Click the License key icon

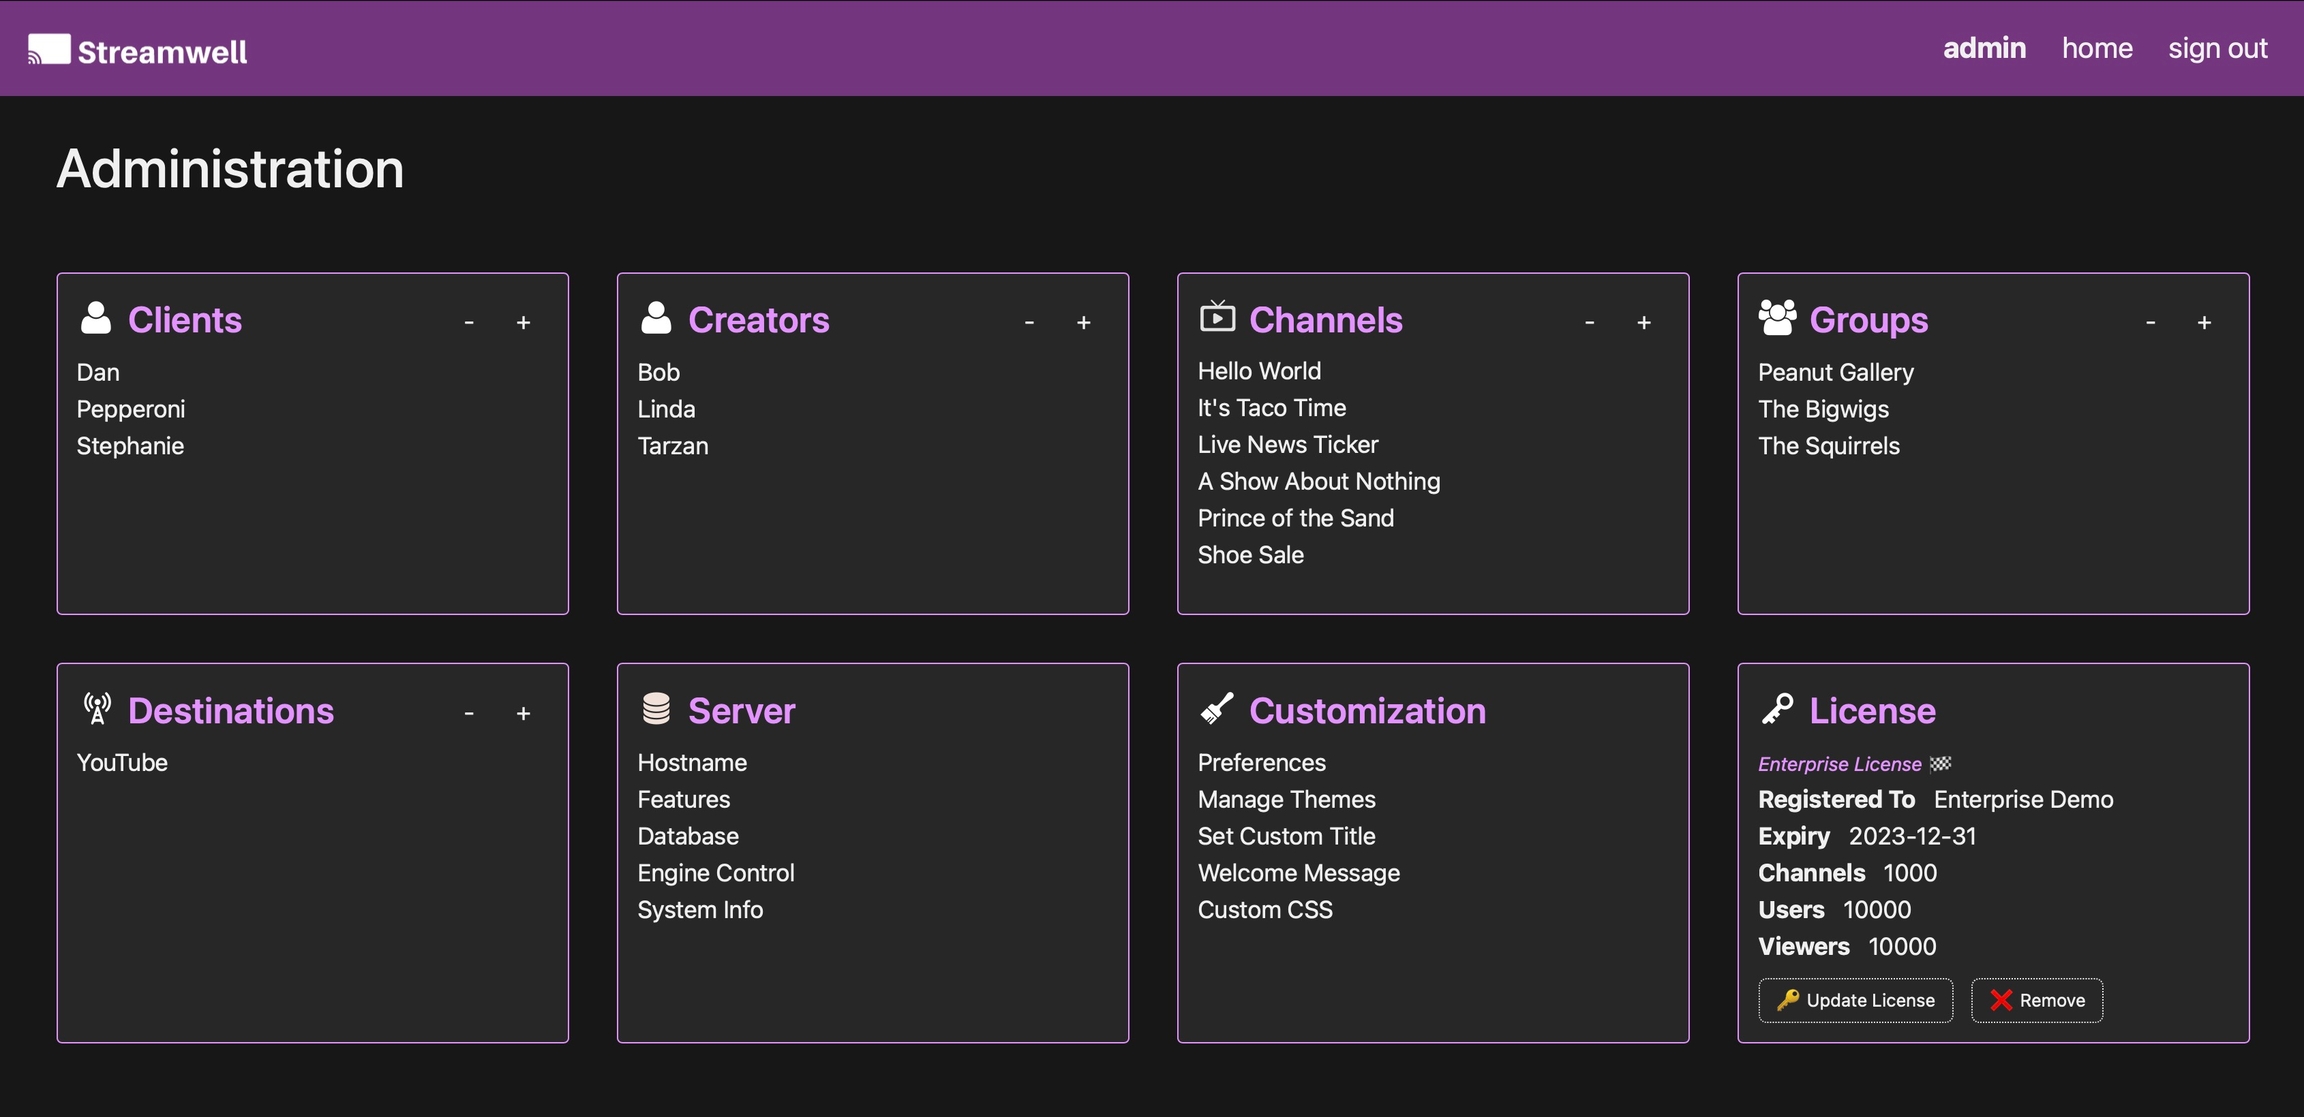1777,709
